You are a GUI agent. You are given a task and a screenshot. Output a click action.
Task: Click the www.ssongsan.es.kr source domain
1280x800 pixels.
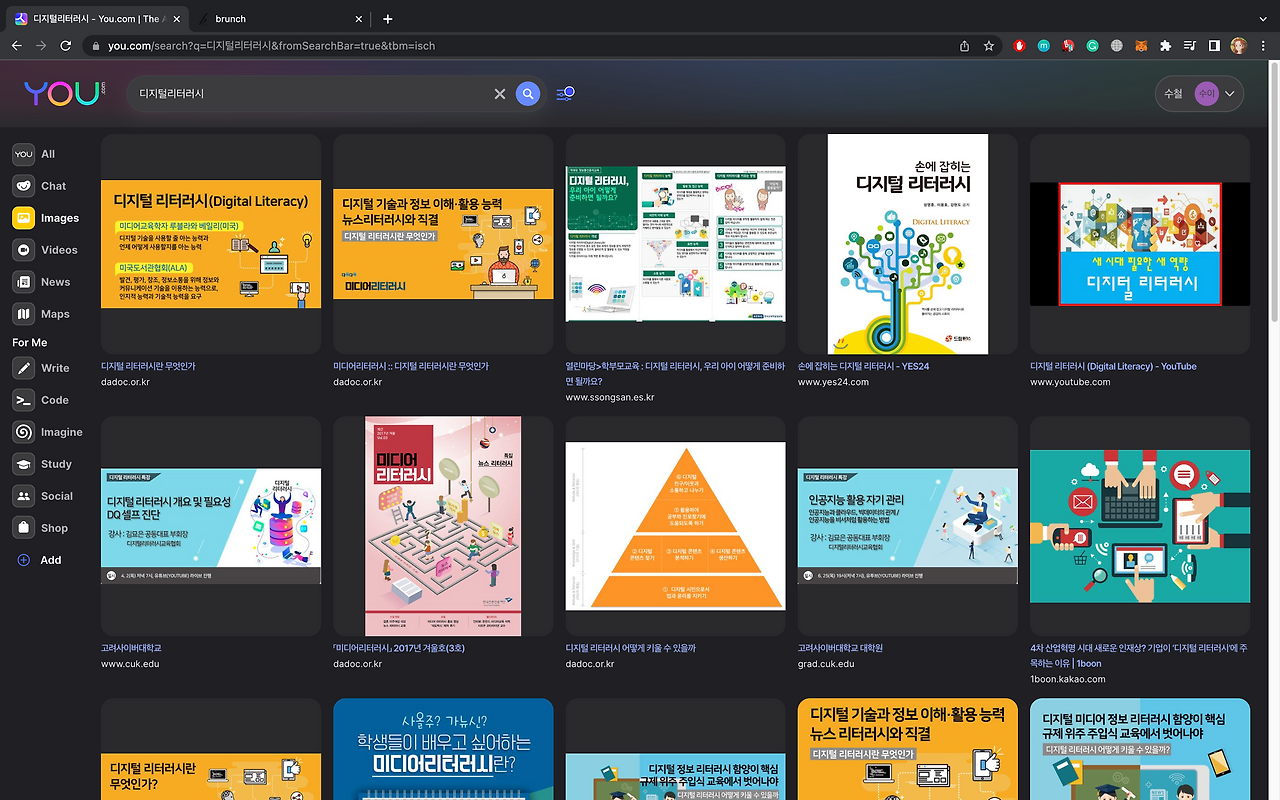610,398
